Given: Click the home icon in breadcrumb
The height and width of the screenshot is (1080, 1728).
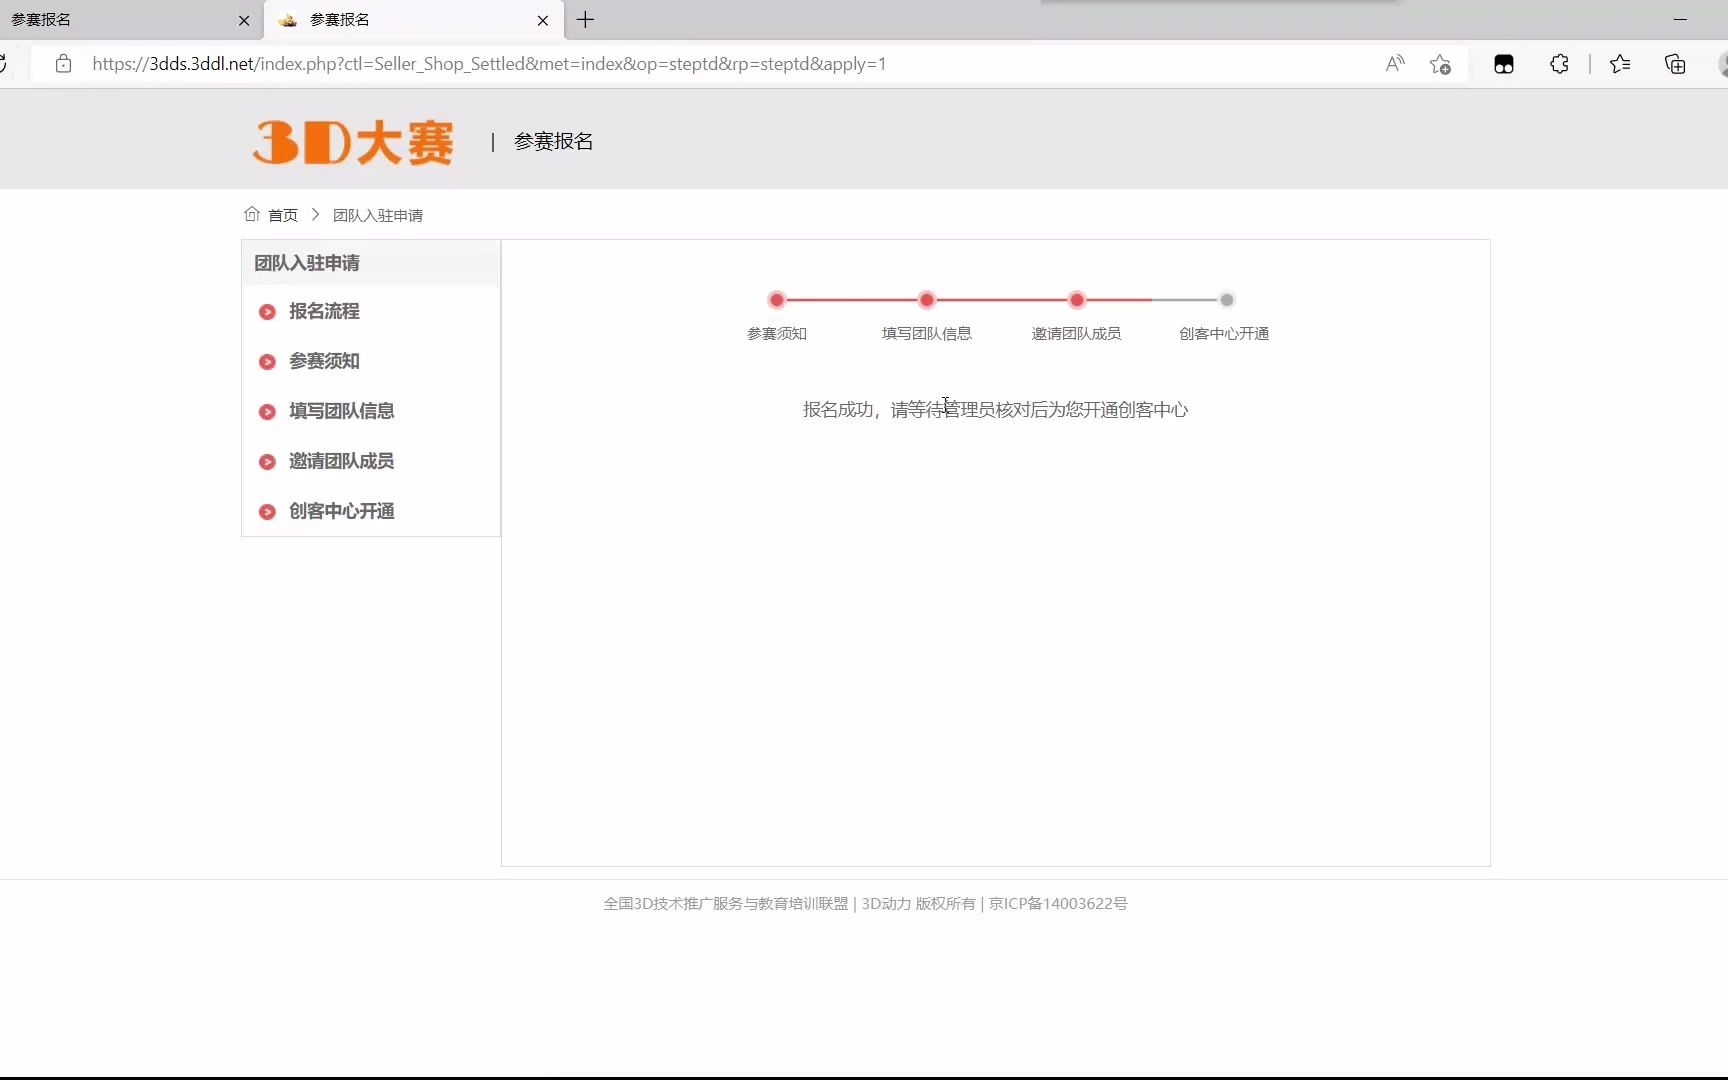Looking at the screenshot, I should point(252,214).
